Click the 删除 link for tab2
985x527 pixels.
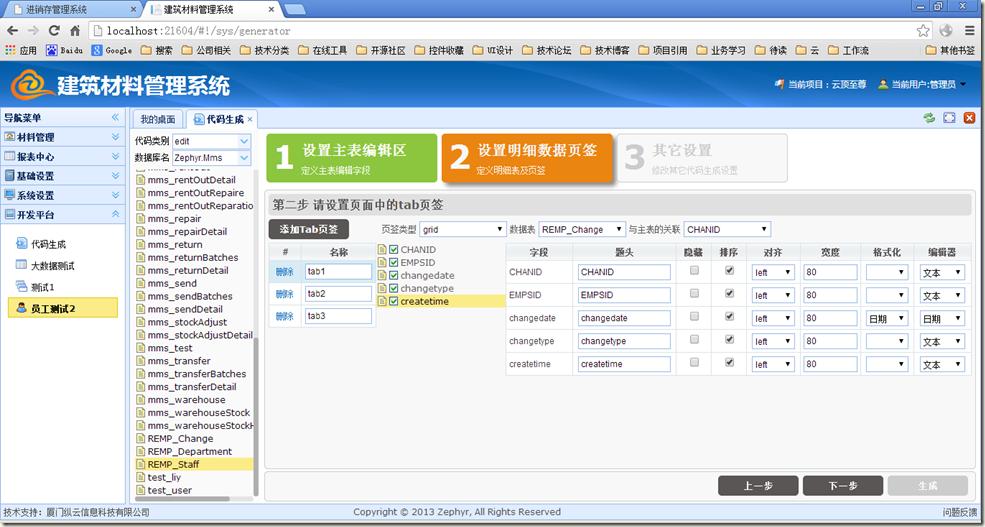(x=285, y=294)
